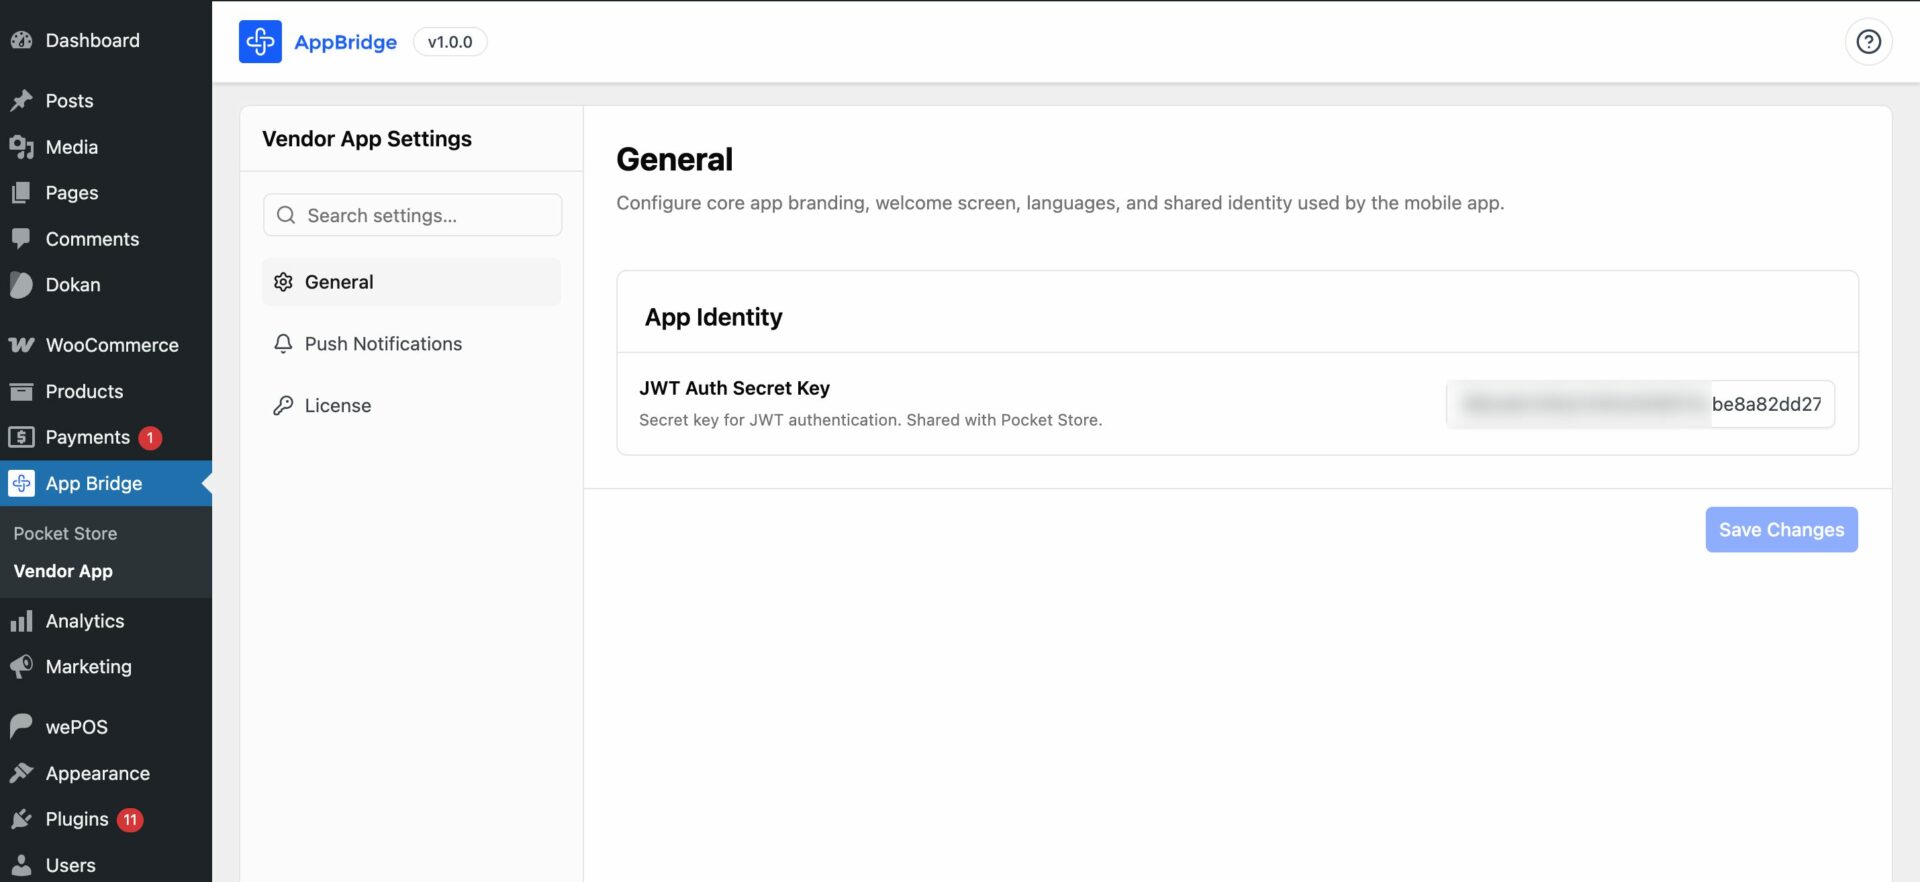Click the App Identity section heading
The height and width of the screenshot is (882, 1920).
[x=713, y=317]
